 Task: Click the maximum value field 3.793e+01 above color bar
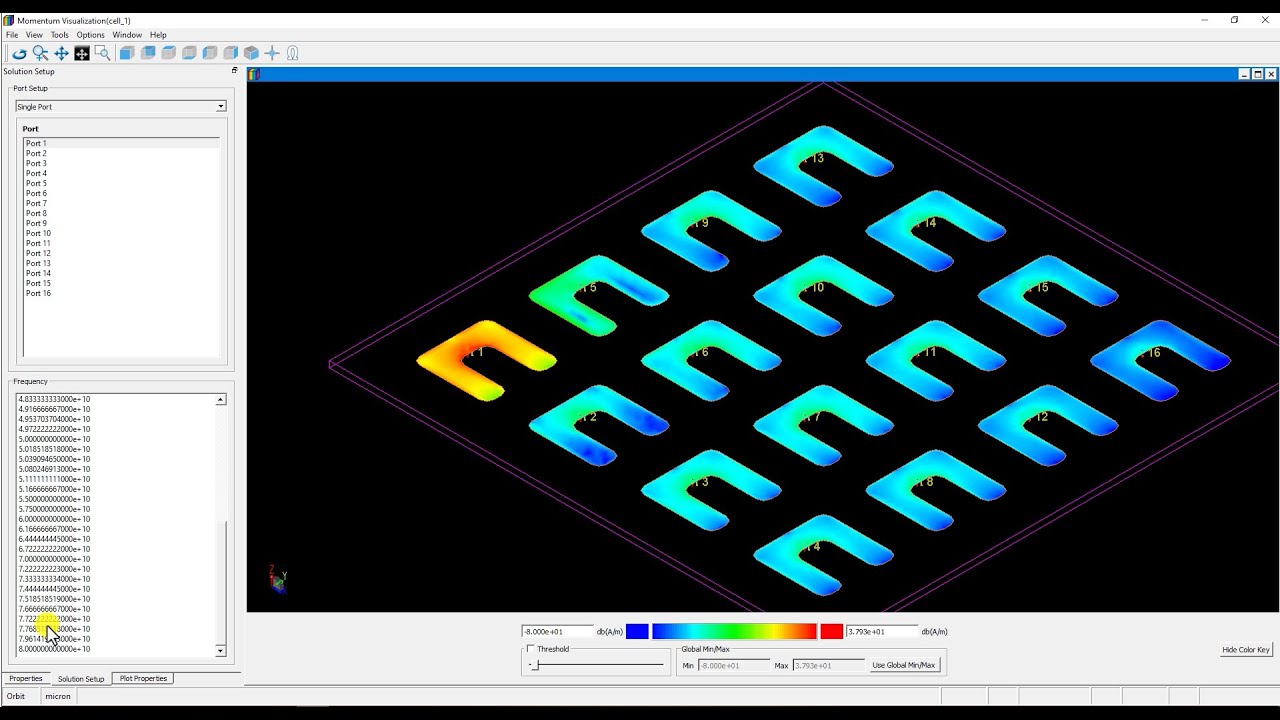click(x=882, y=631)
